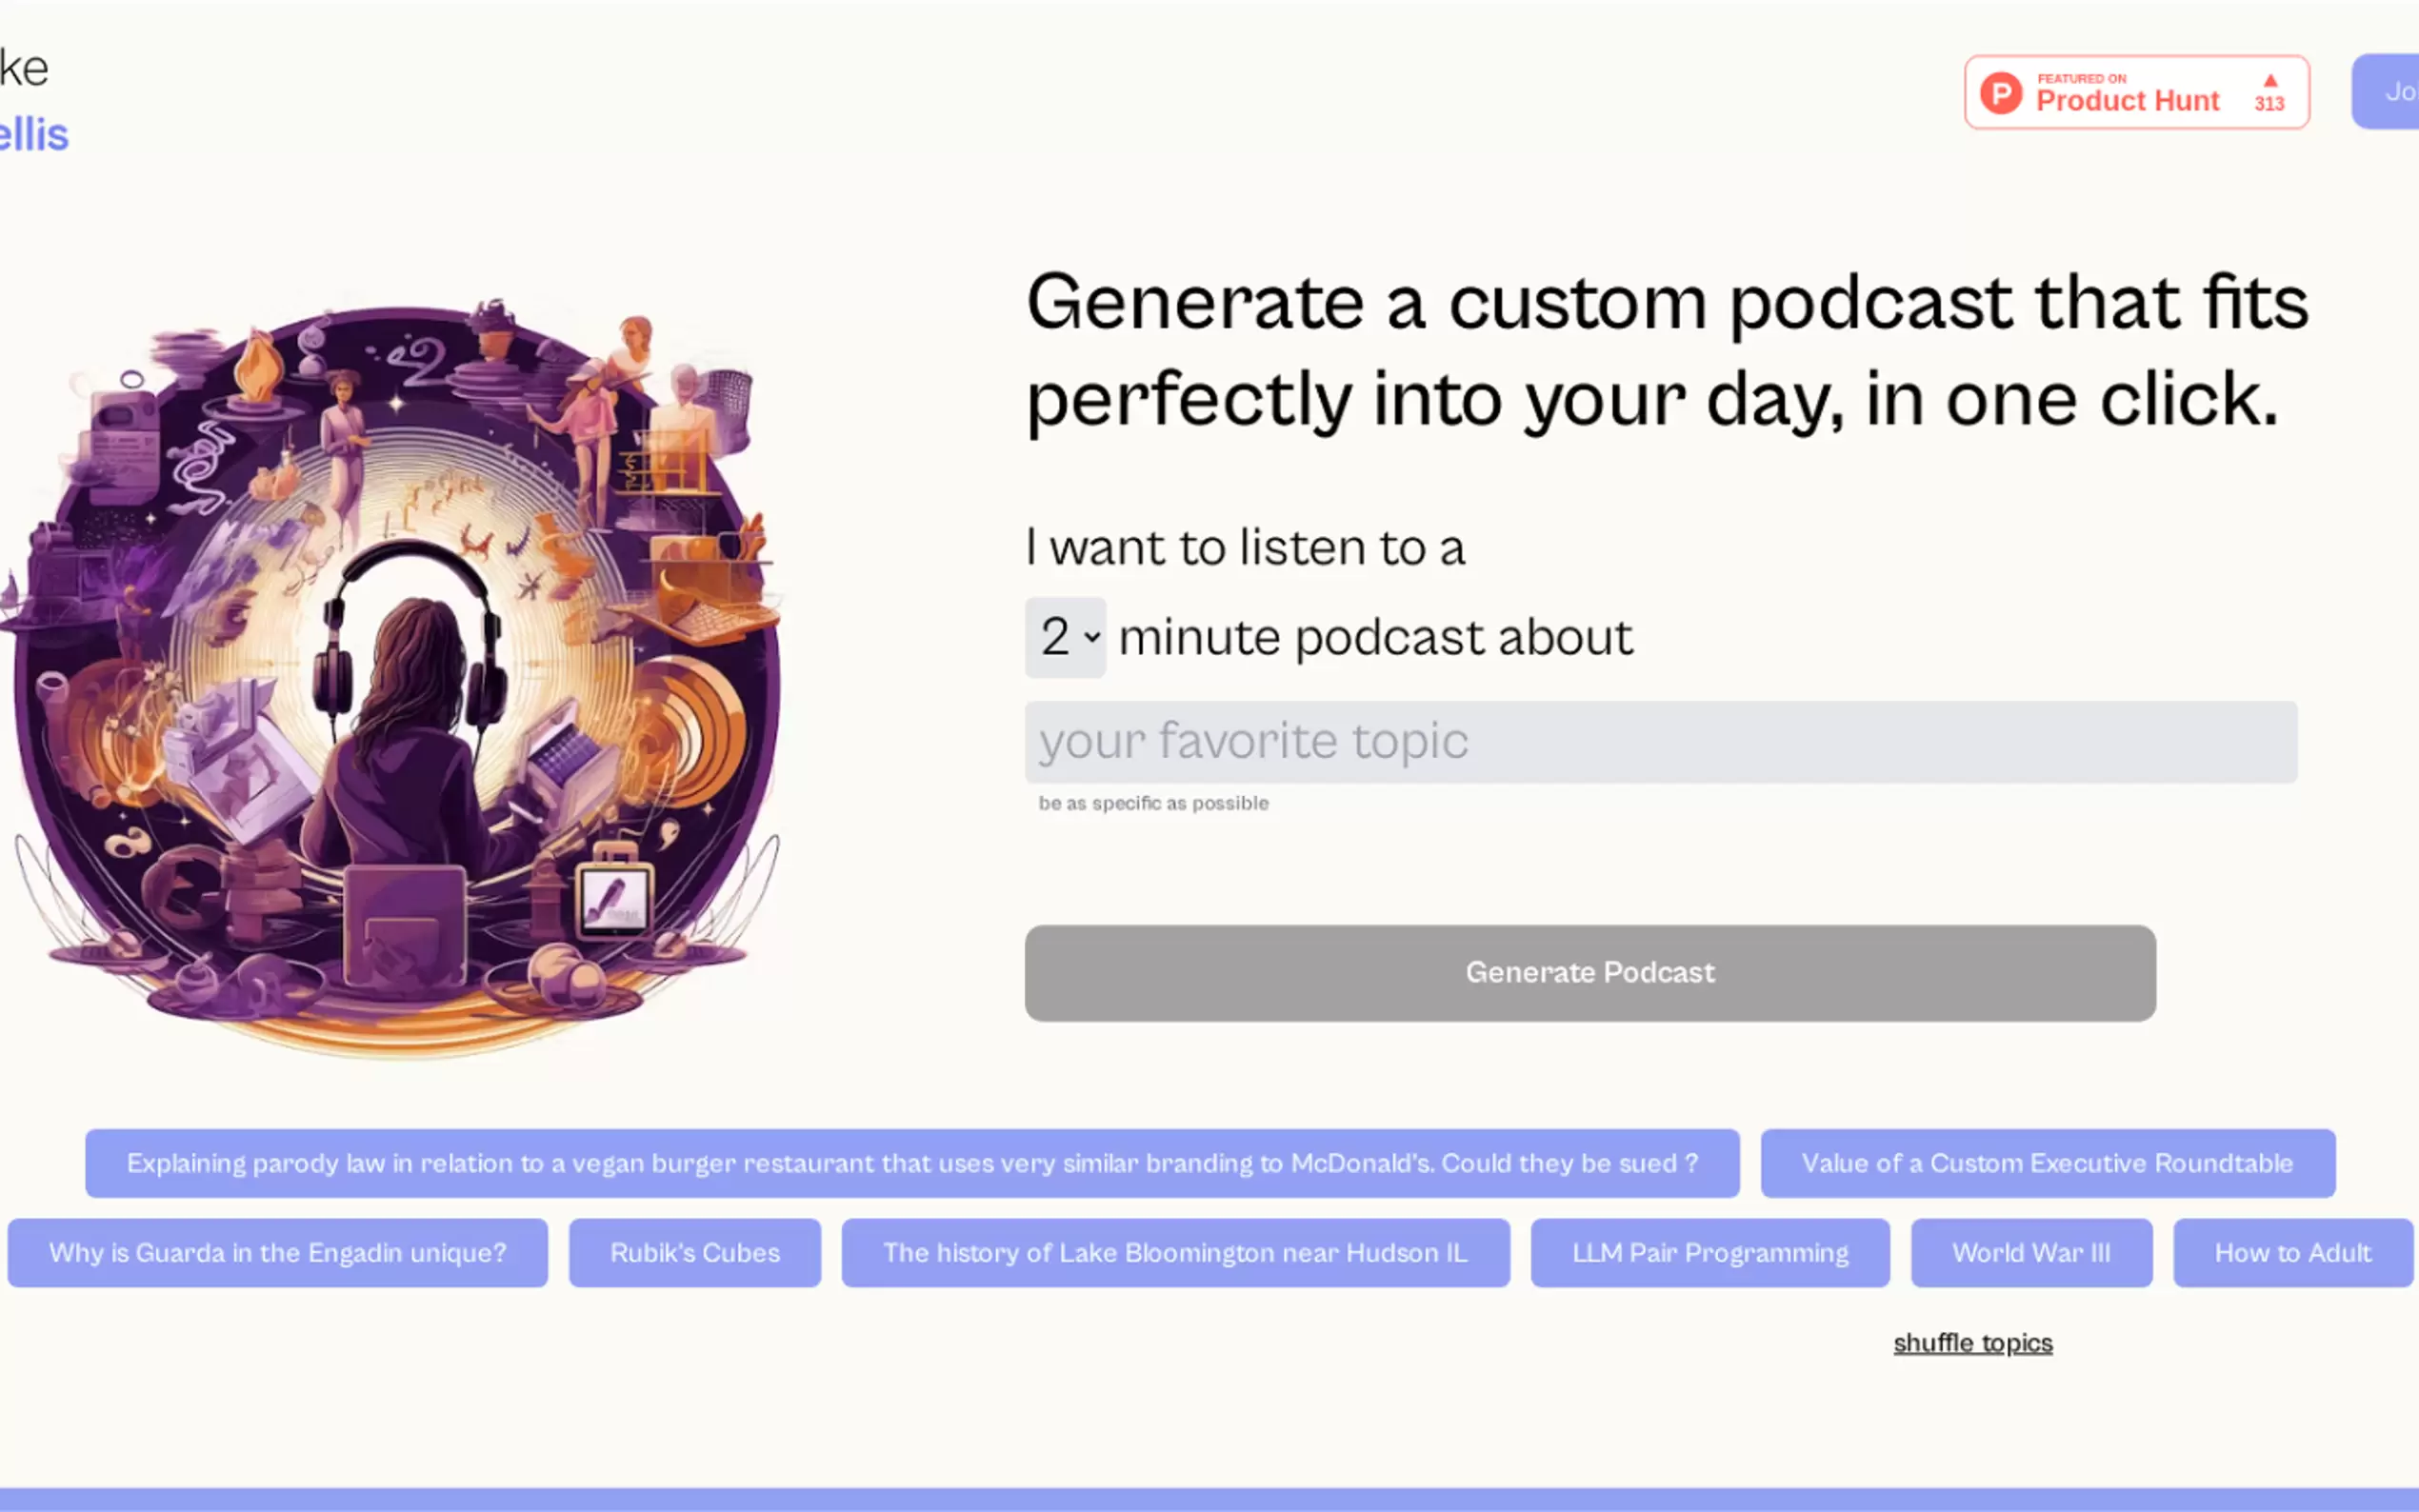Click the shuffle topics link

pos(1972,1343)
